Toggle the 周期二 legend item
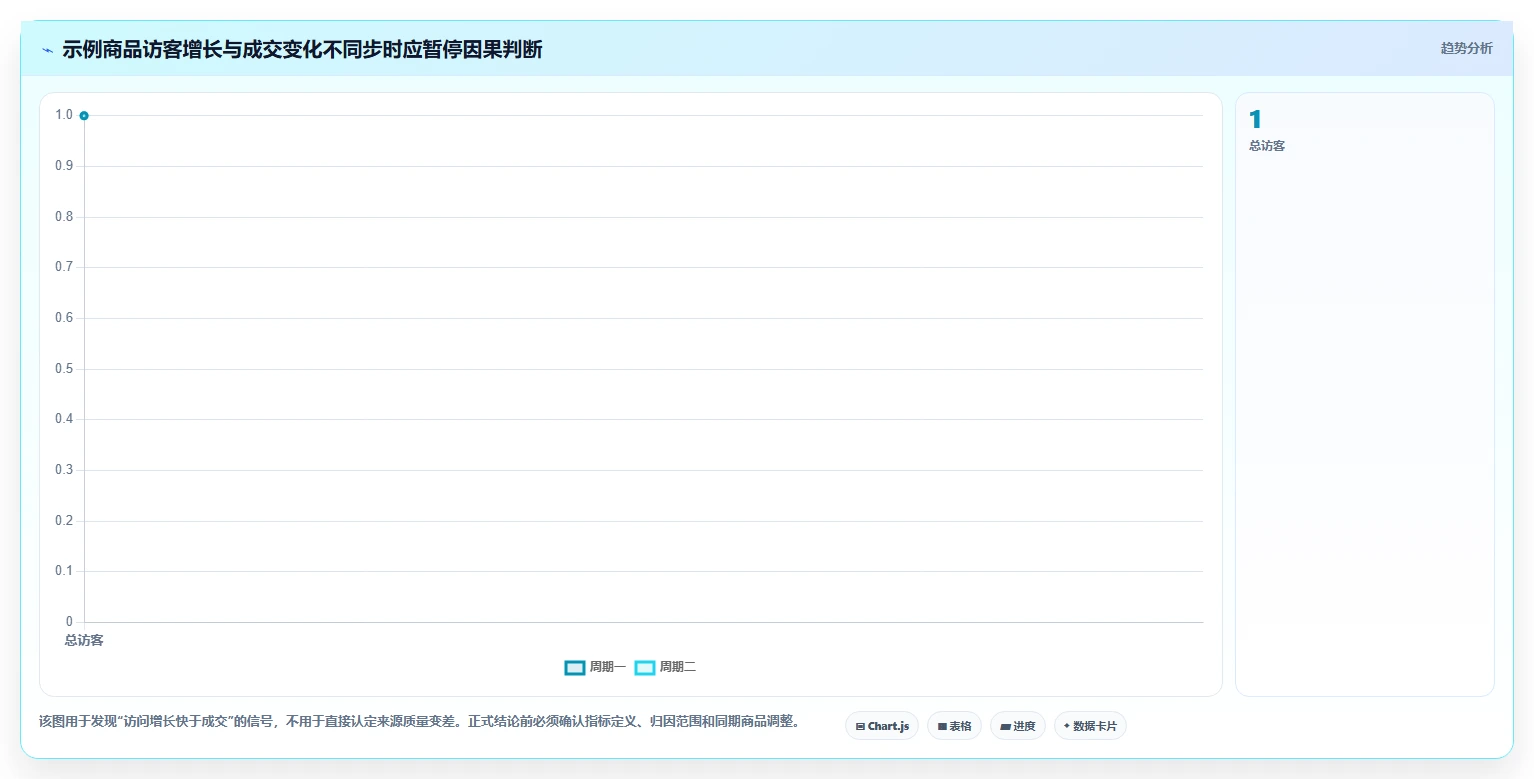The width and height of the screenshot is (1534, 779). click(x=665, y=667)
